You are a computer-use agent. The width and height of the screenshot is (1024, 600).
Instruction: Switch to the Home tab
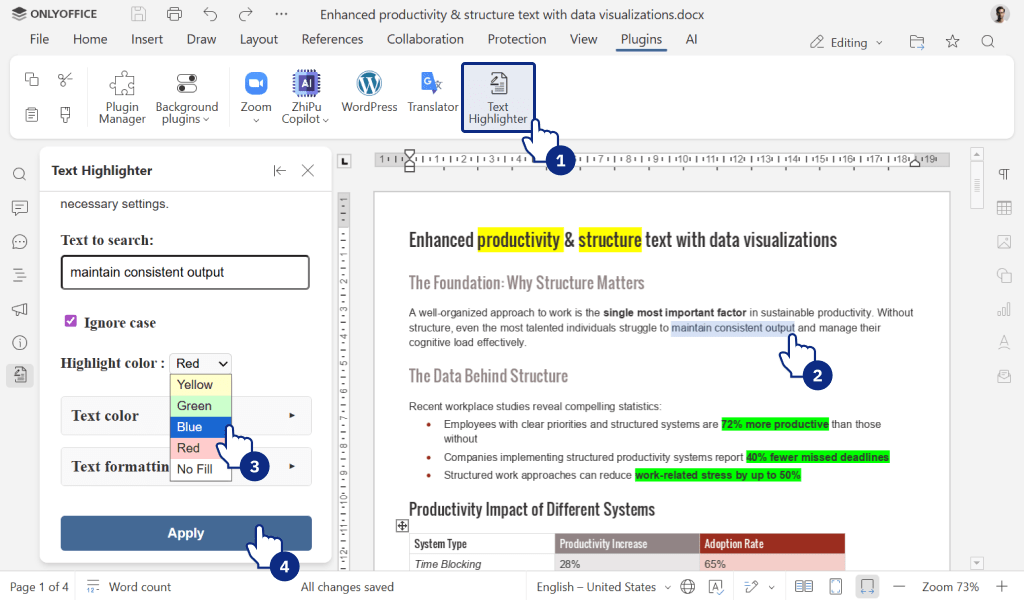(90, 39)
